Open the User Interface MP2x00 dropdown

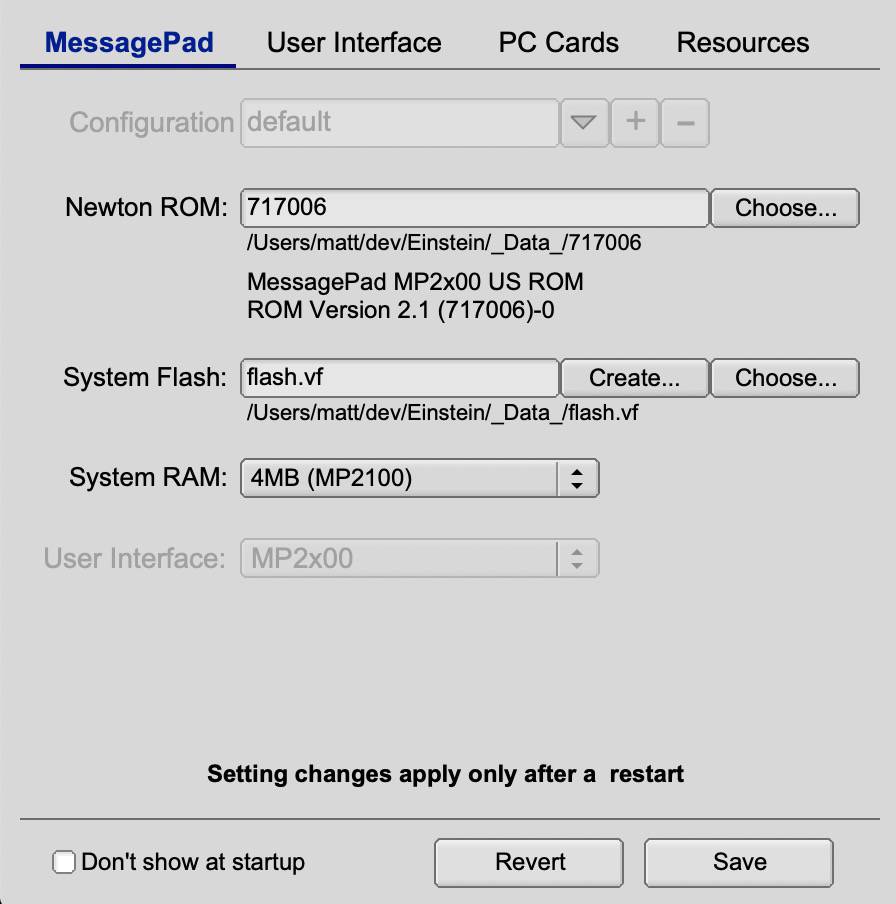419,558
